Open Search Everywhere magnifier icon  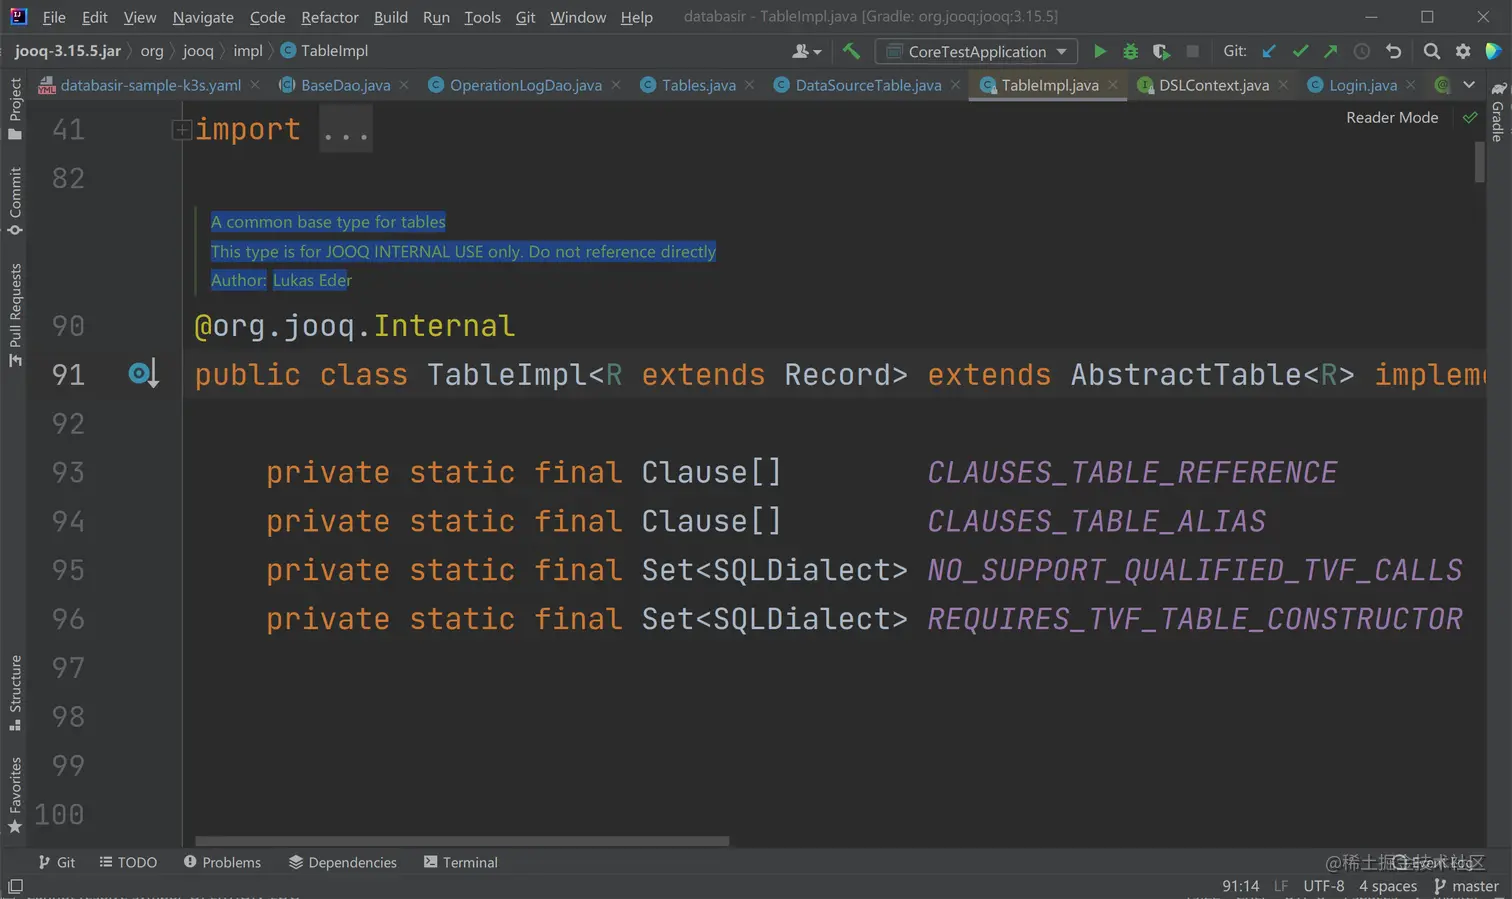tap(1432, 51)
